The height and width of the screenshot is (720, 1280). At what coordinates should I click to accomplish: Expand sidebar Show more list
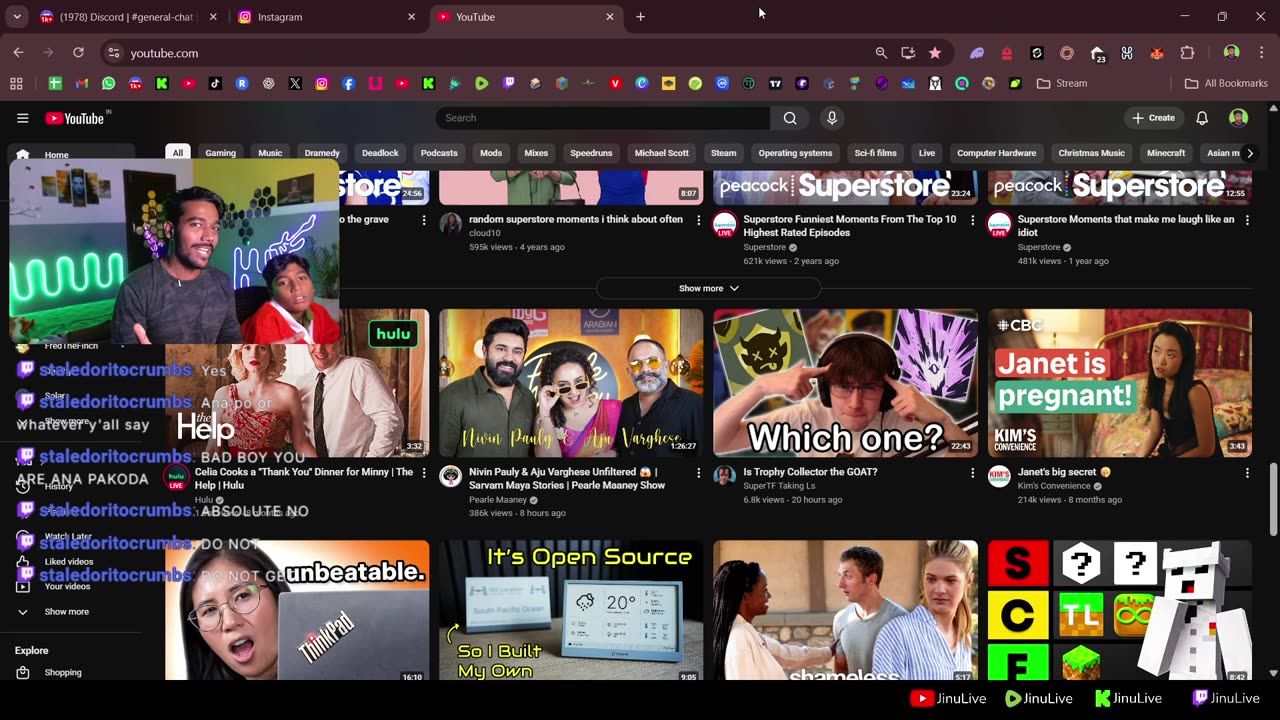click(x=66, y=612)
